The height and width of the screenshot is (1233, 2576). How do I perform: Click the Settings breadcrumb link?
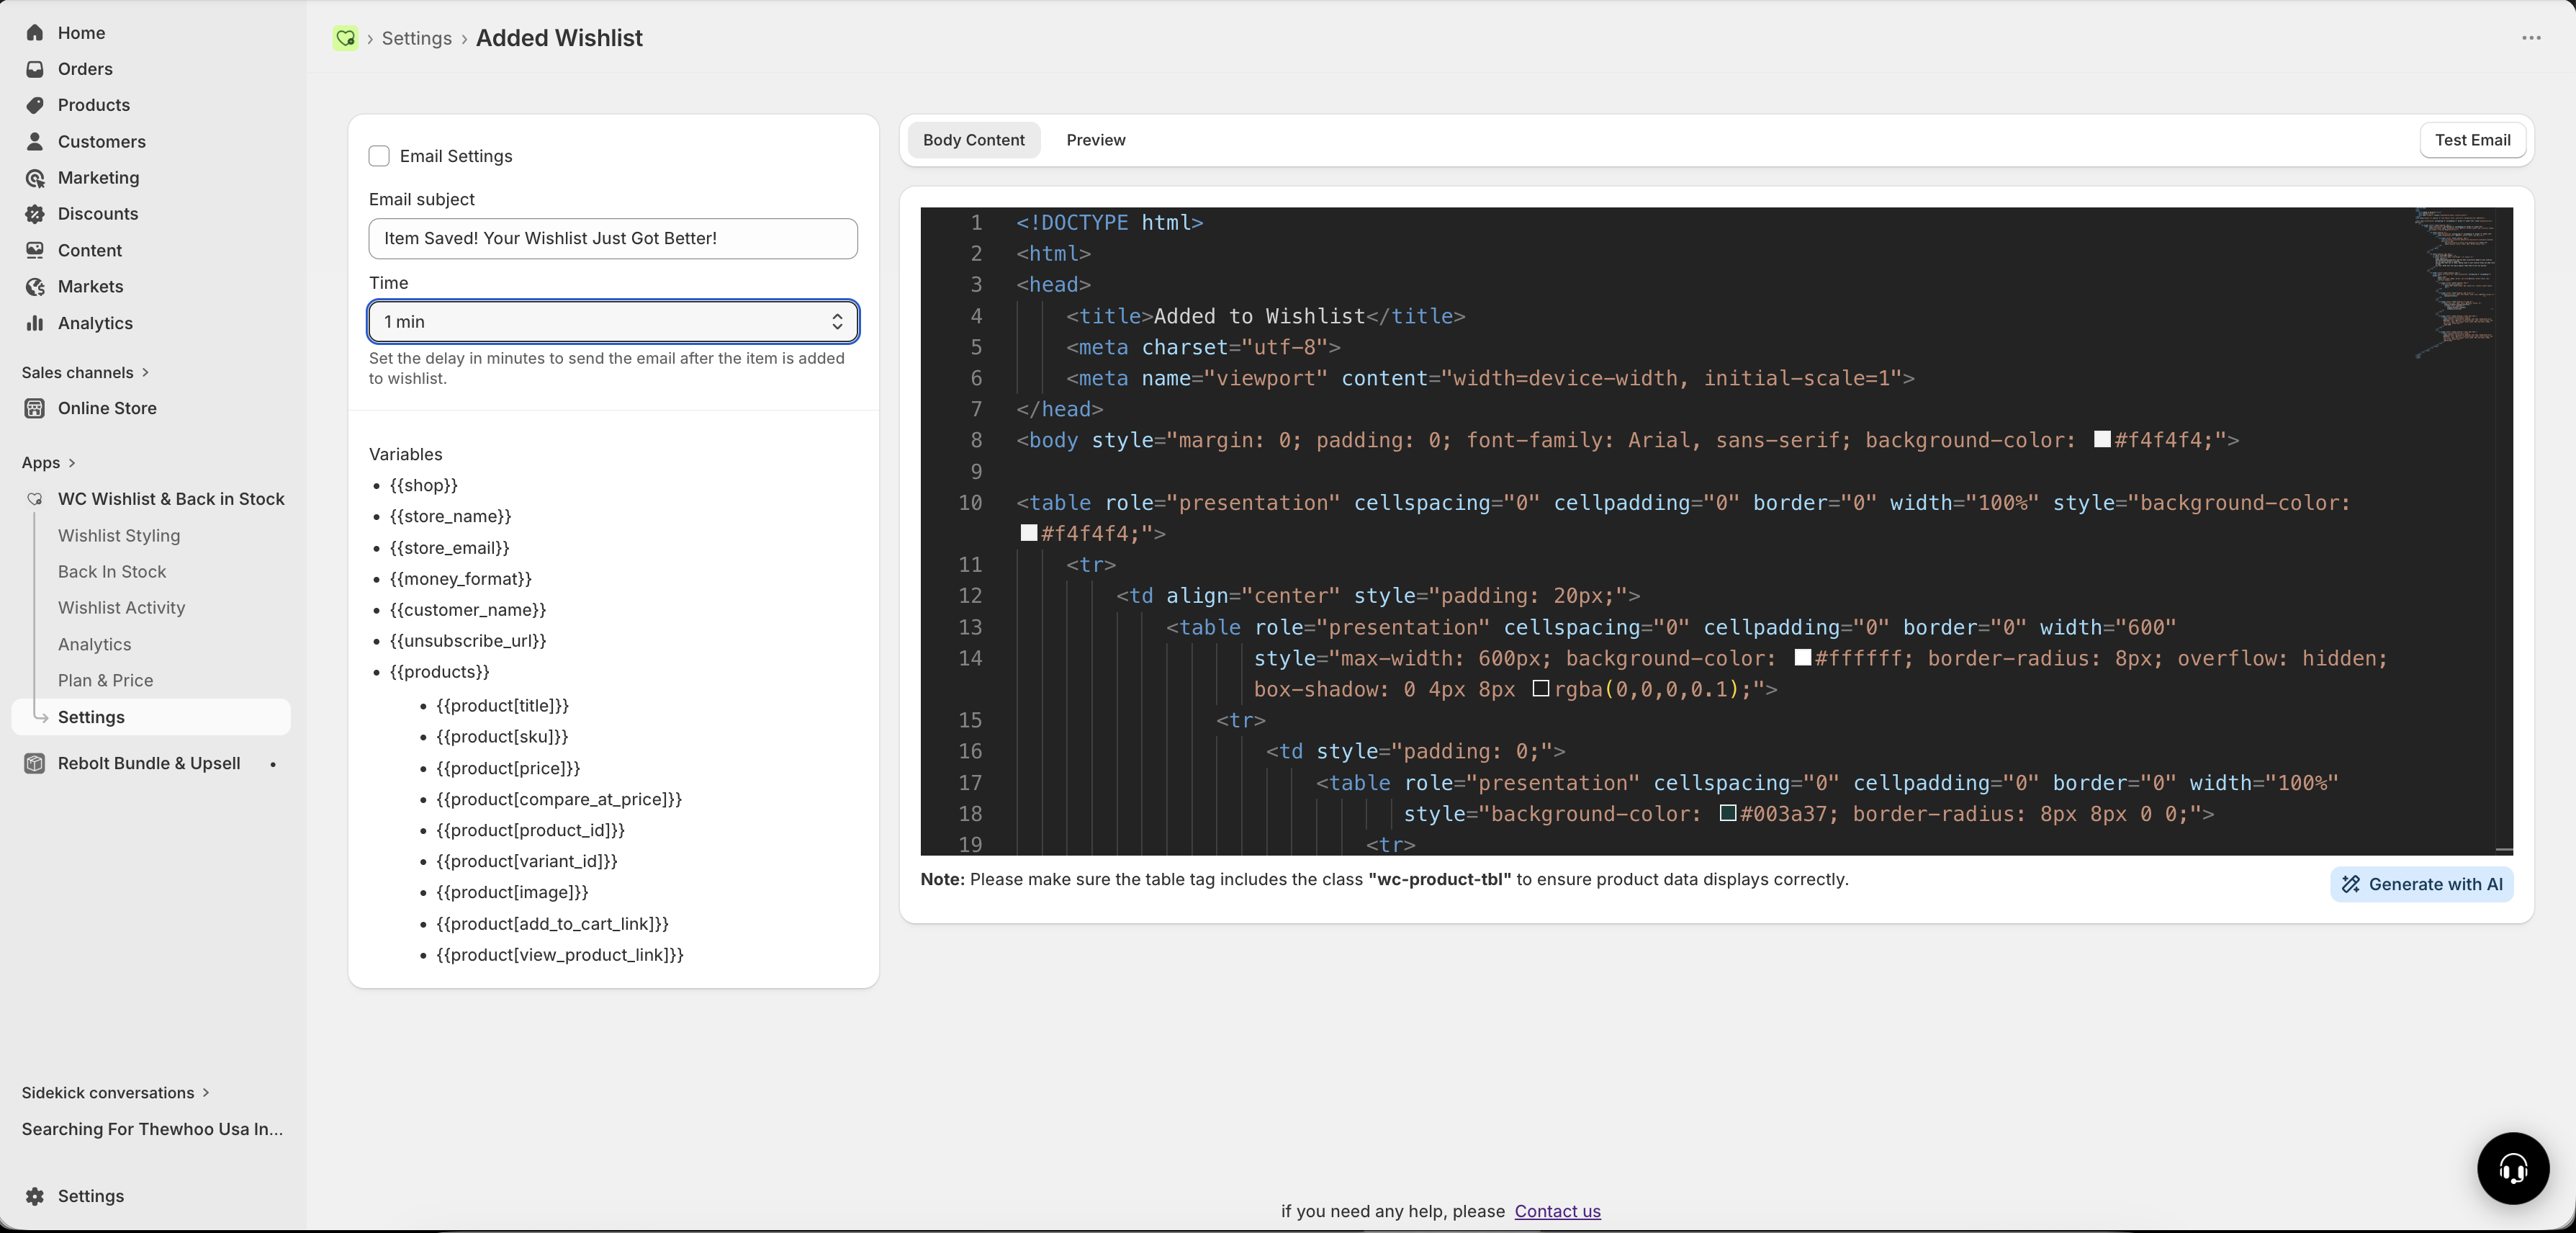tap(417, 38)
